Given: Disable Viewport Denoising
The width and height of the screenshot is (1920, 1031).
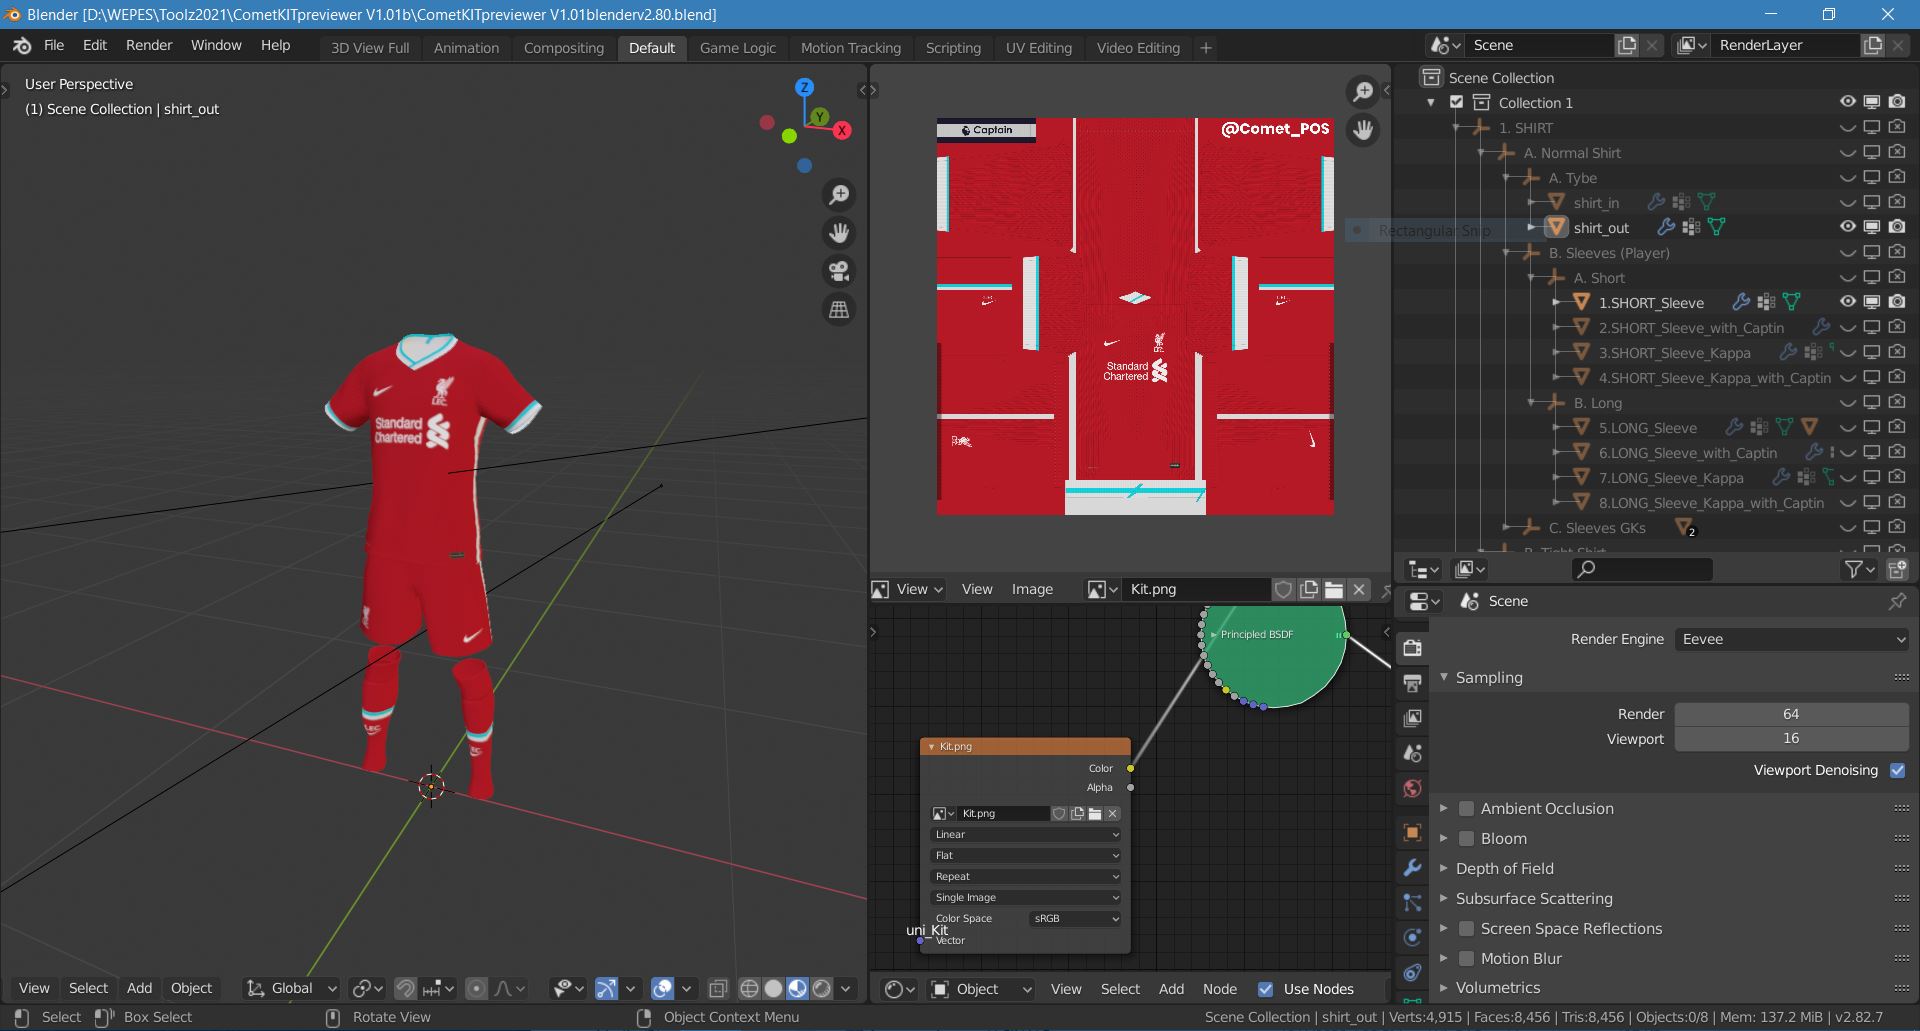Looking at the screenshot, I should 1897,770.
